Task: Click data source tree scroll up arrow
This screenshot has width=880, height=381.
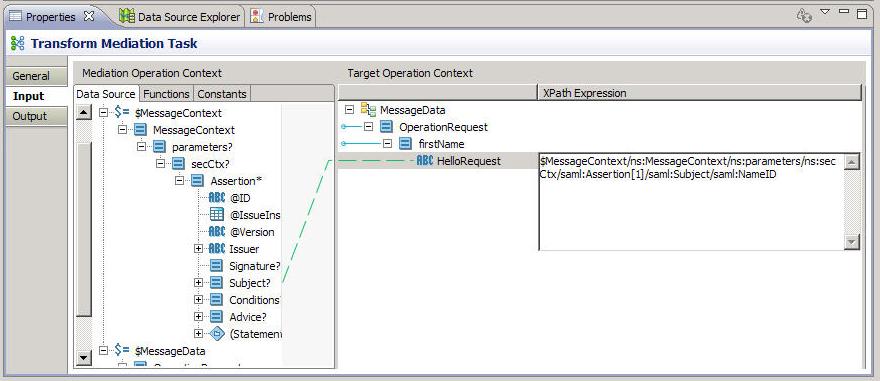Action: pyautogui.click(x=84, y=113)
